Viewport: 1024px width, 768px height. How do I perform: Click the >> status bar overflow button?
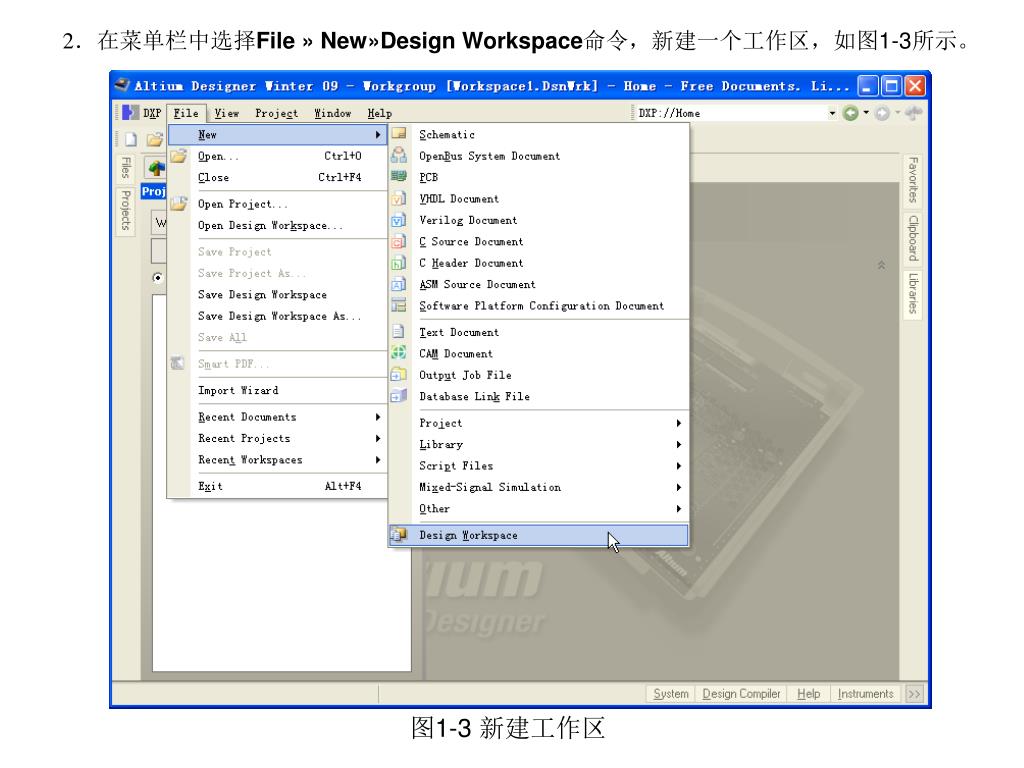(x=914, y=694)
